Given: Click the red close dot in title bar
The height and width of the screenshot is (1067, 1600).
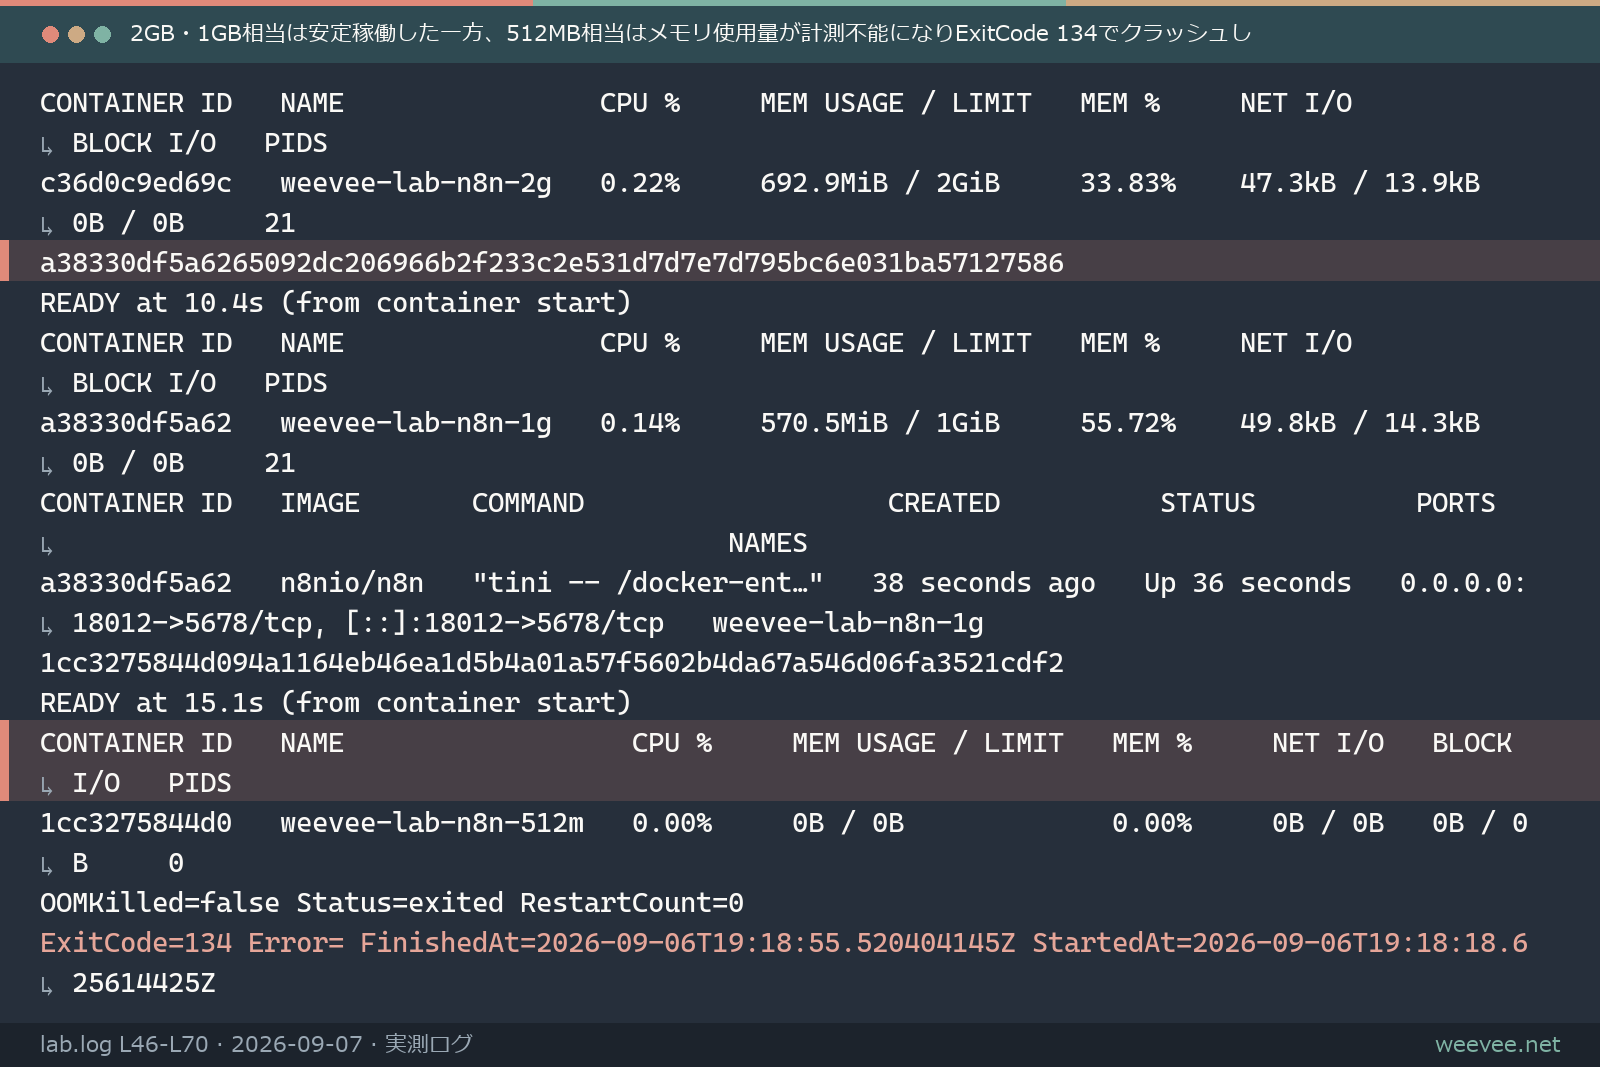Looking at the screenshot, I should (50, 34).
